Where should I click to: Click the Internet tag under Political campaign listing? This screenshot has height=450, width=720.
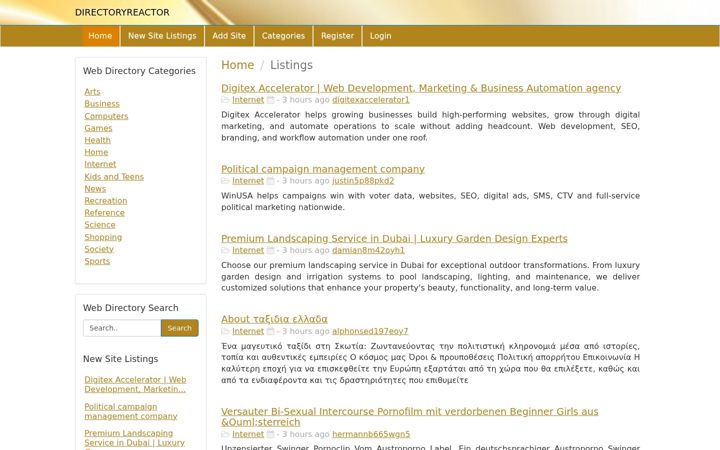(x=248, y=181)
